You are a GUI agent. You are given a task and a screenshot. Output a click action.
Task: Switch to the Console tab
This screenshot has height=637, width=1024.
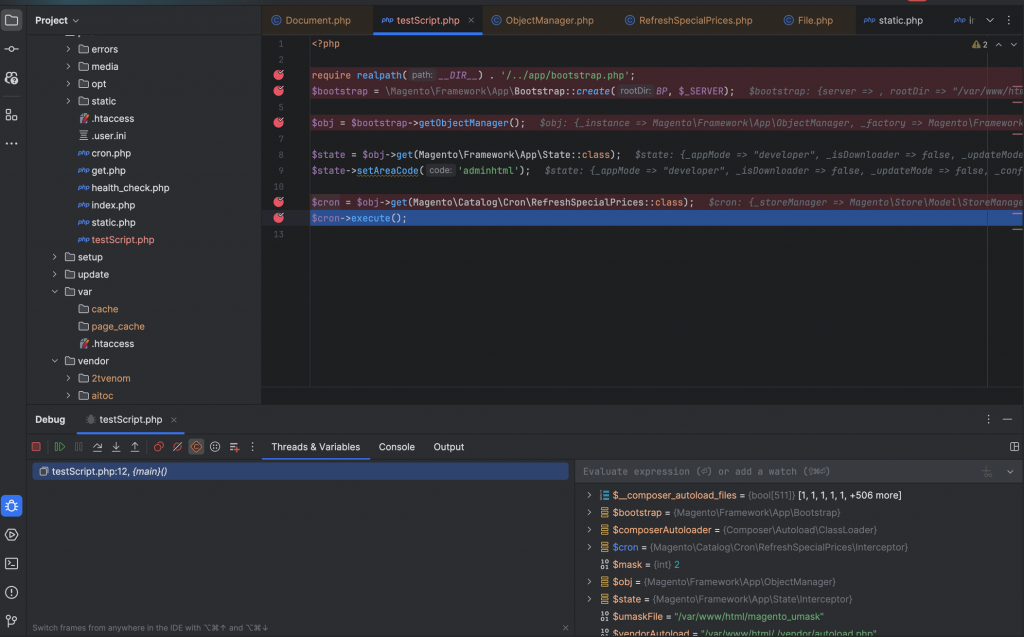click(x=396, y=447)
